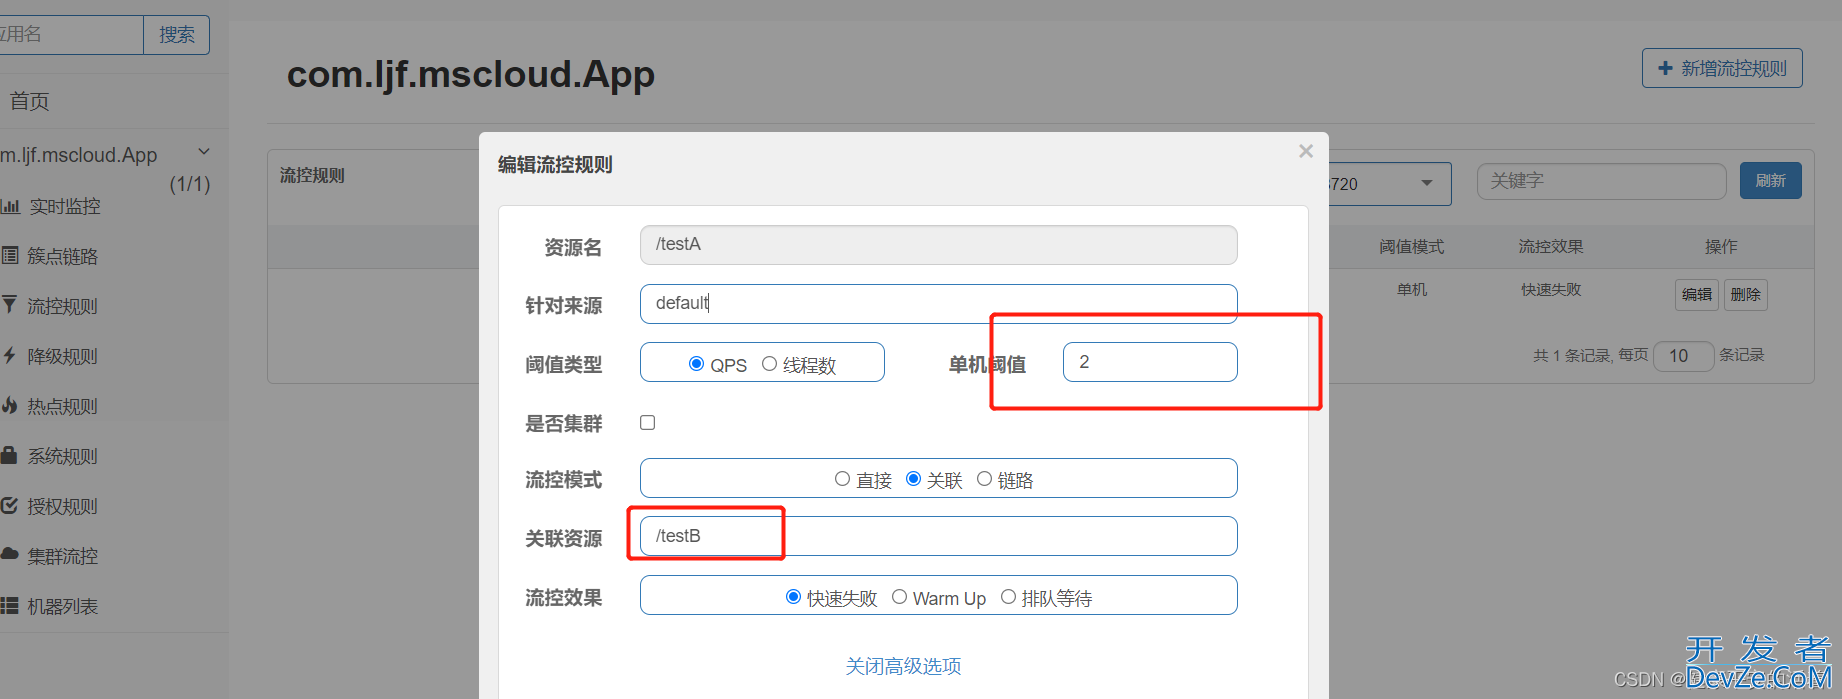Click the 单机阈值 input field
The image size is (1842, 699).
coord(1150,362)
